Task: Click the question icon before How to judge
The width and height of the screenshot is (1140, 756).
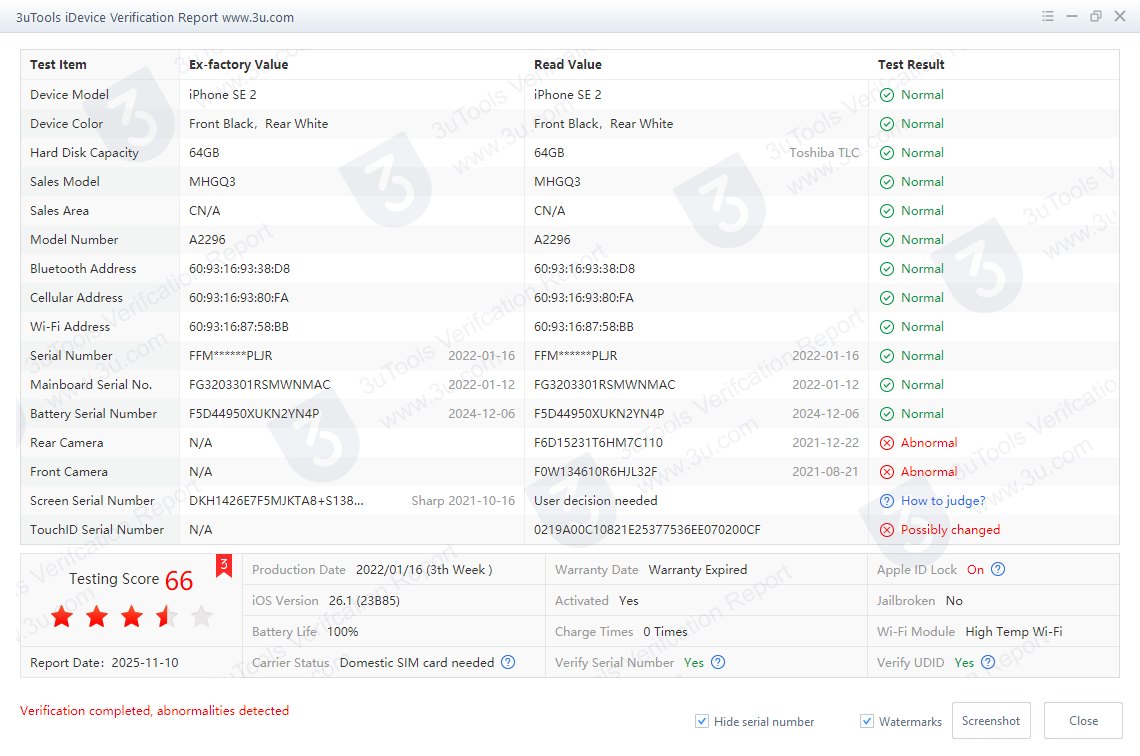Action: 887,501
